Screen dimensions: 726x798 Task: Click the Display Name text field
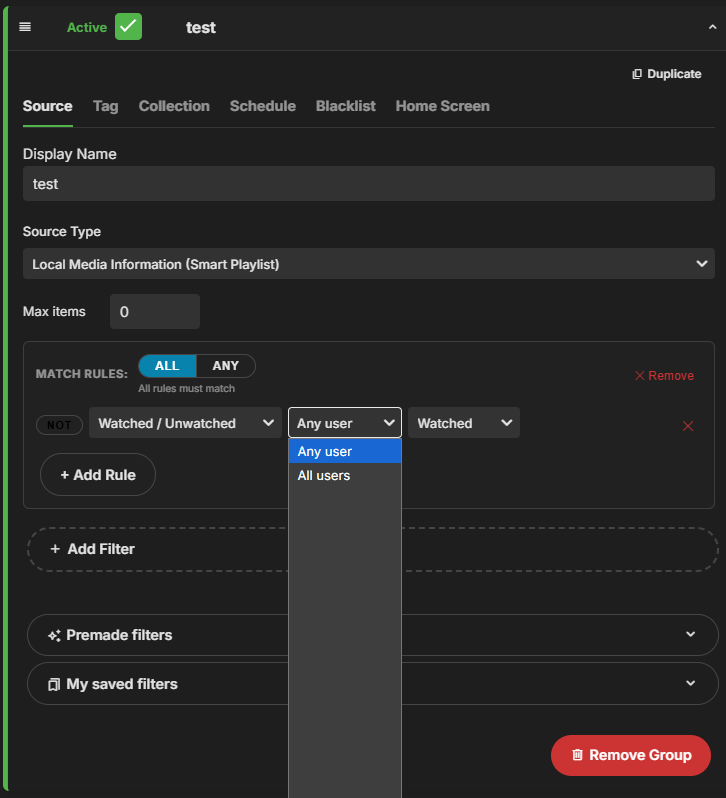[x=368, y=184]
